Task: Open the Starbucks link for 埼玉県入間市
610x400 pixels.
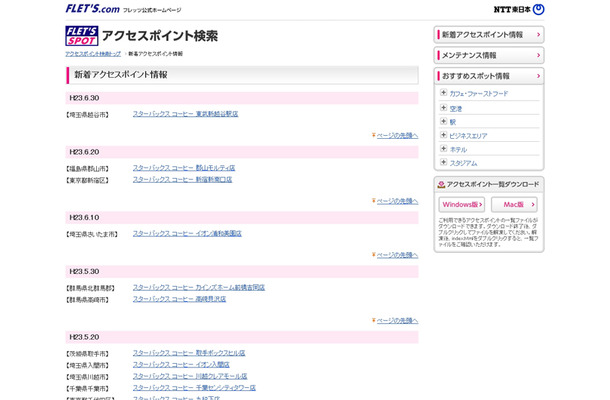Action: (181, 365)
